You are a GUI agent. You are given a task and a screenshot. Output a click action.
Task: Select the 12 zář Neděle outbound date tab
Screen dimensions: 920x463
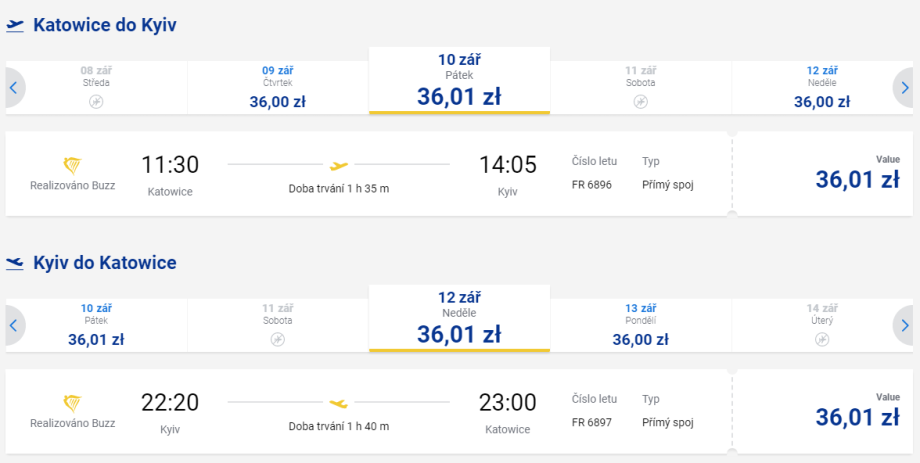pos(821,88)
